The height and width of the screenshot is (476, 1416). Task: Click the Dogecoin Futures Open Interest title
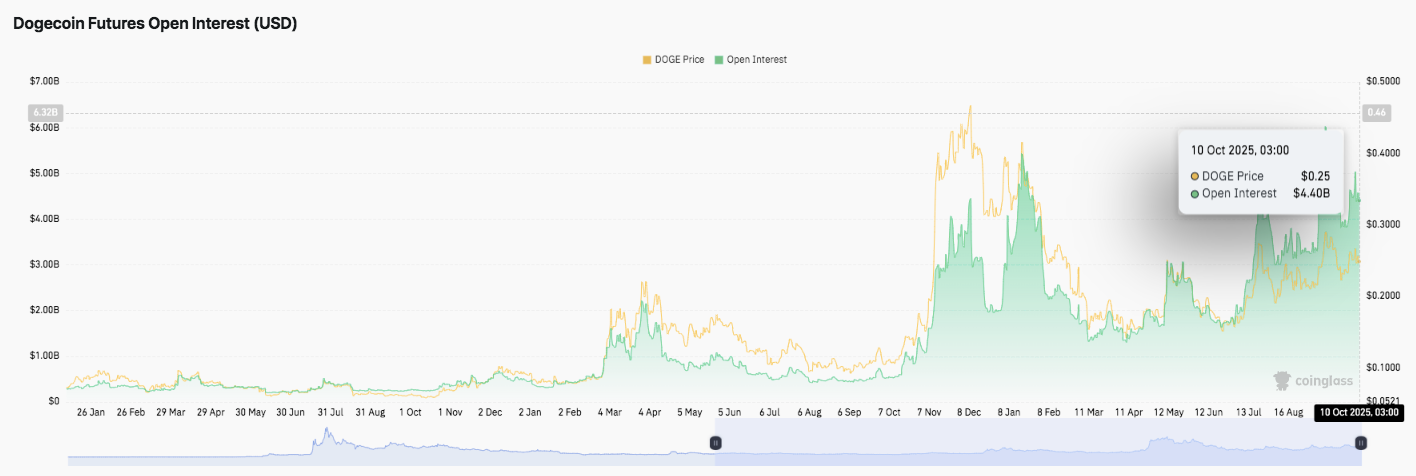(x=155, y=24)
